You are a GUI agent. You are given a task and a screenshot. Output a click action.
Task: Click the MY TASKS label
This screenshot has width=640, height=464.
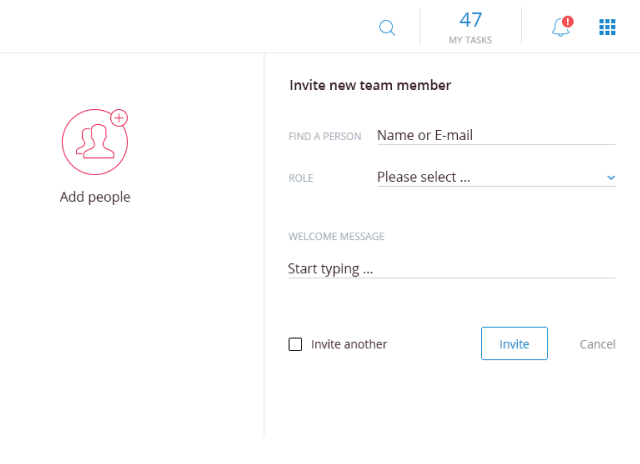(x=470, y=40)
